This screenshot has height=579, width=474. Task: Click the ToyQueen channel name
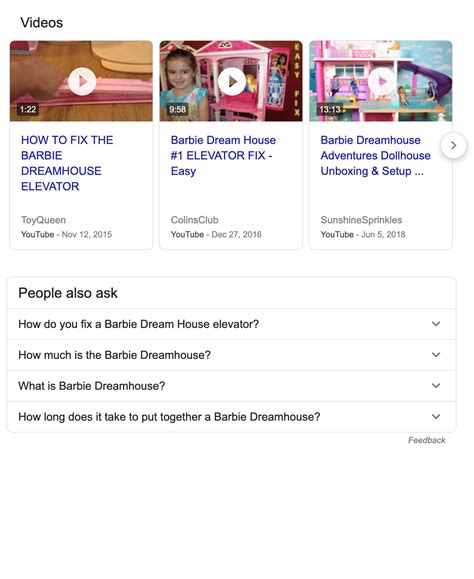43,220
